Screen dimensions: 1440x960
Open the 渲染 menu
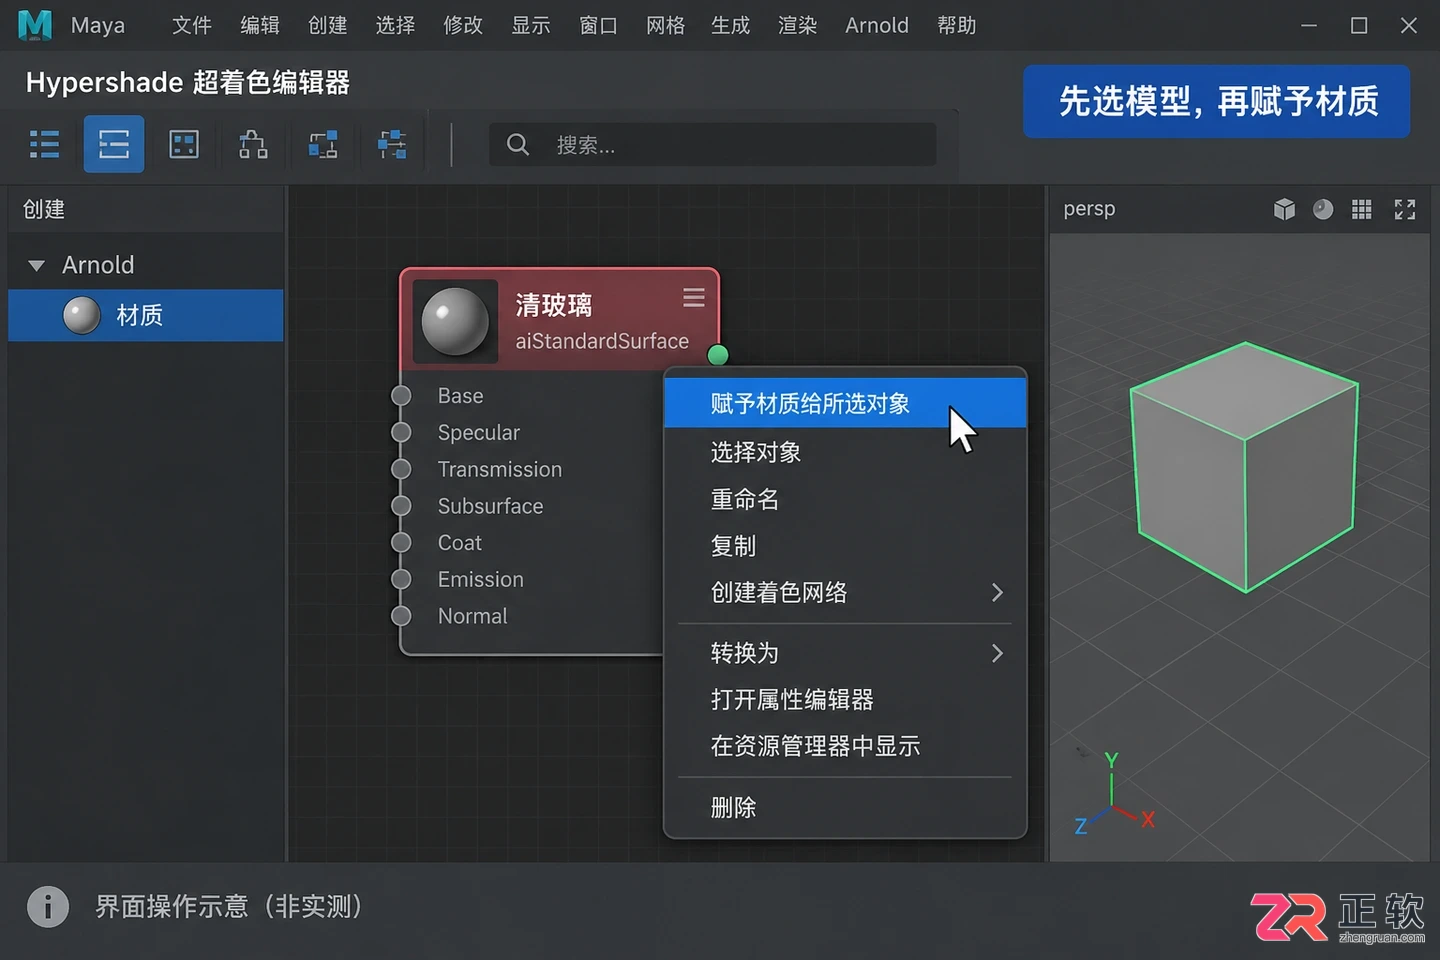(x=798, y=25)
